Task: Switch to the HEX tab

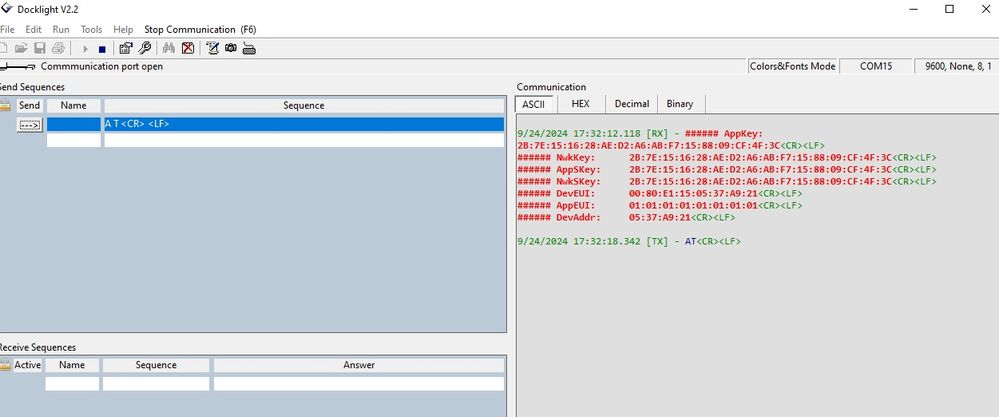Action: tap(580, 104)
